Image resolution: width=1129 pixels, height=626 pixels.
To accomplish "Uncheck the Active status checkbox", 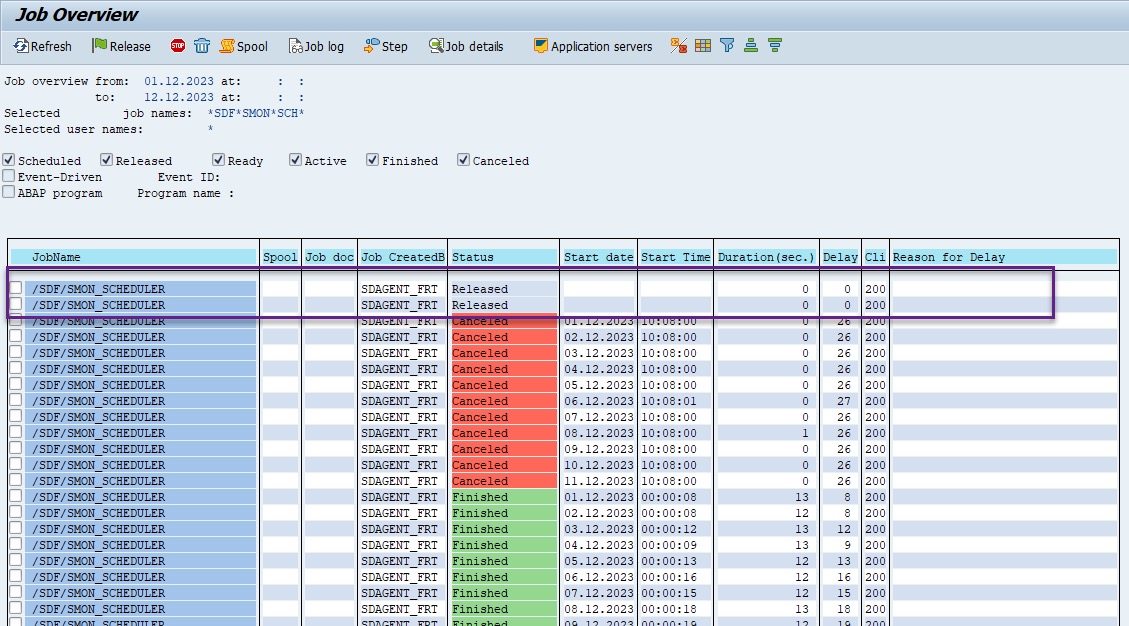I will 295,160.
